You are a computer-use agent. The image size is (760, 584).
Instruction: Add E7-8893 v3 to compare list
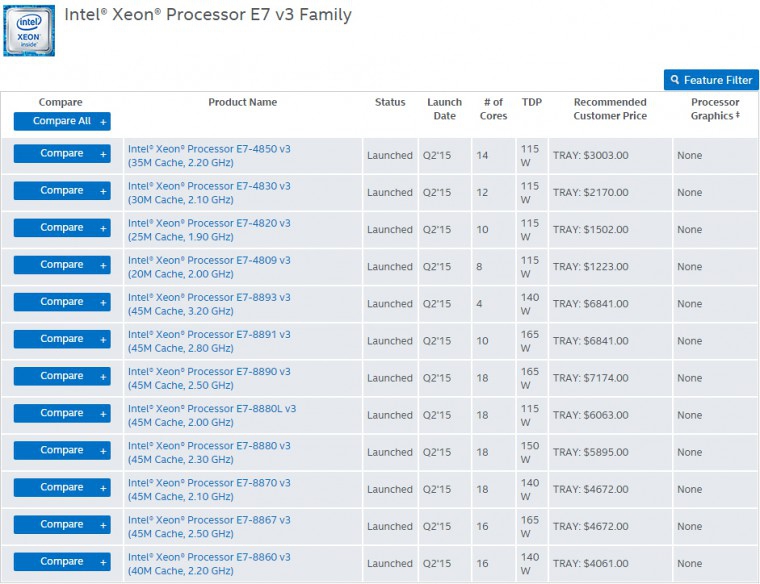[x=62, y=302]
